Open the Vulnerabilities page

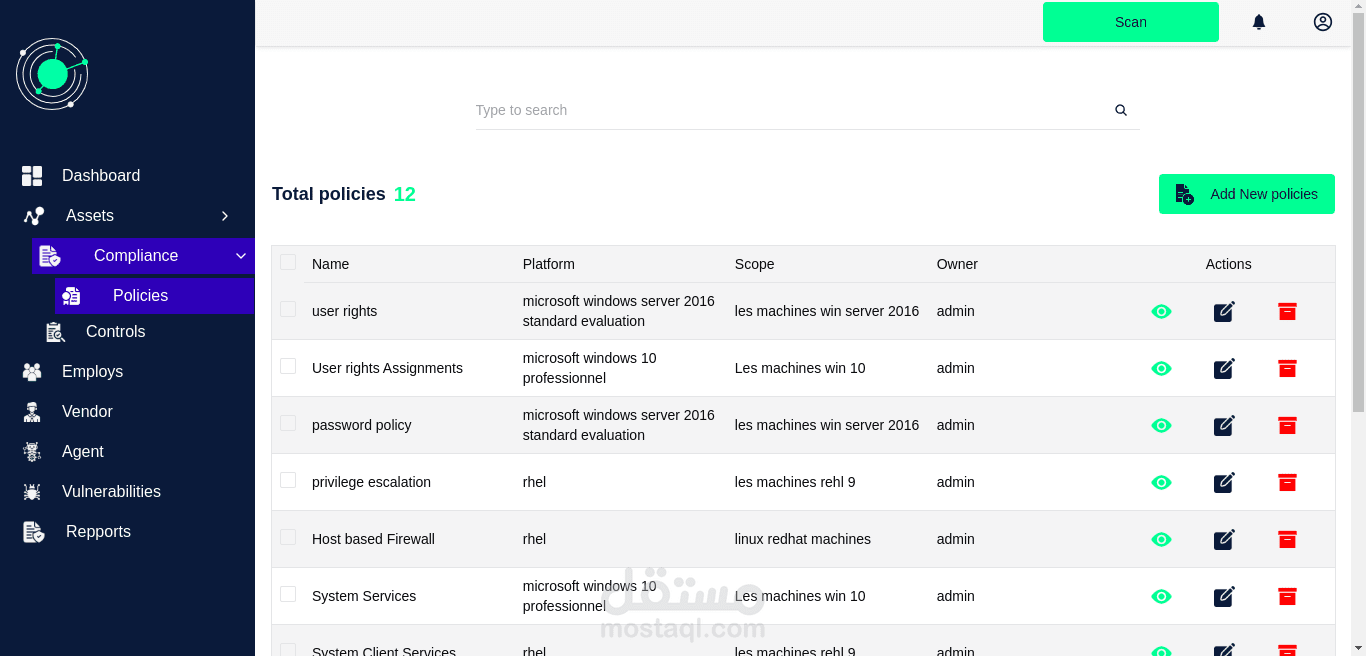point(111,491)
